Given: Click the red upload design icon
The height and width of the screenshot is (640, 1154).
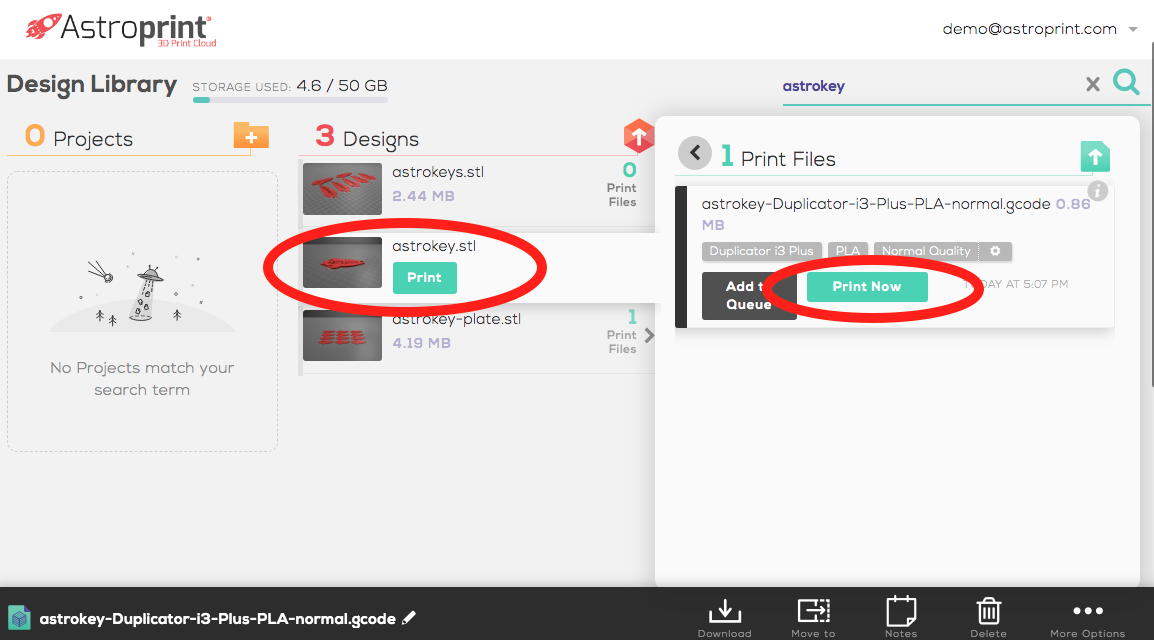Looking at the screenshot, I should 638,136.
